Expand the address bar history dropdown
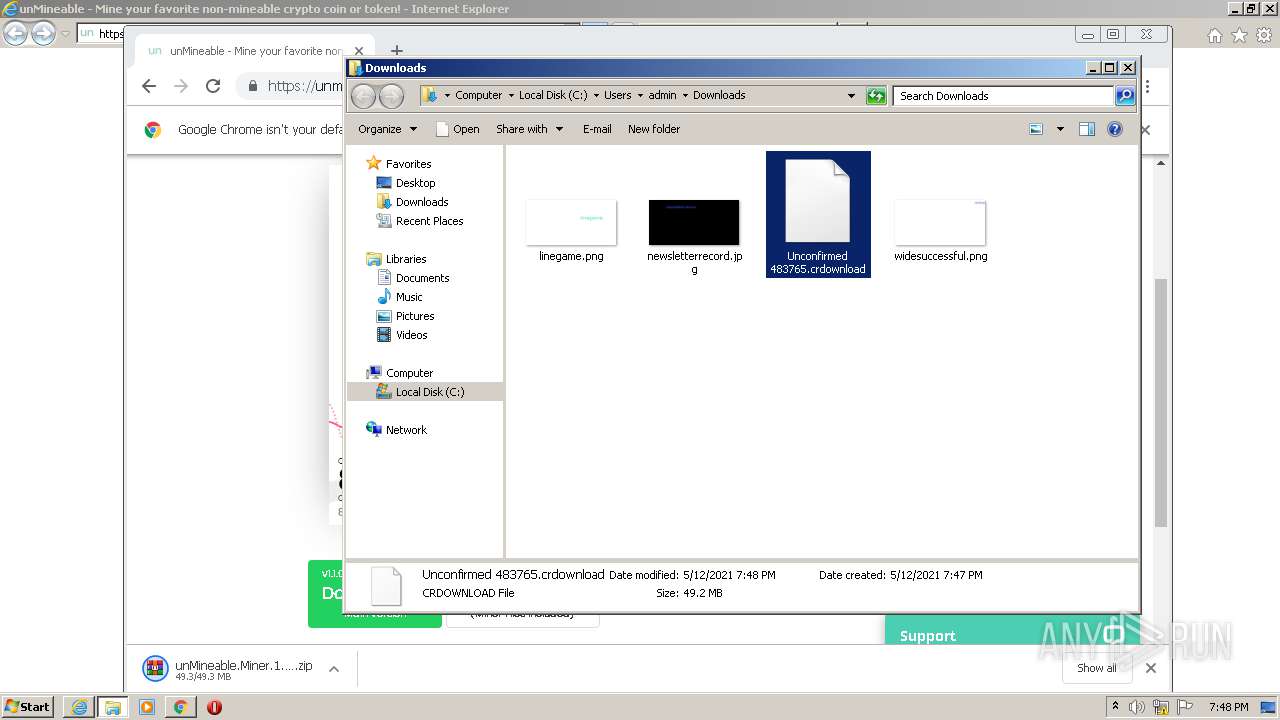The height and width of the screenshot is (720, 1280). pyautogui.click(x=851, y=96)
